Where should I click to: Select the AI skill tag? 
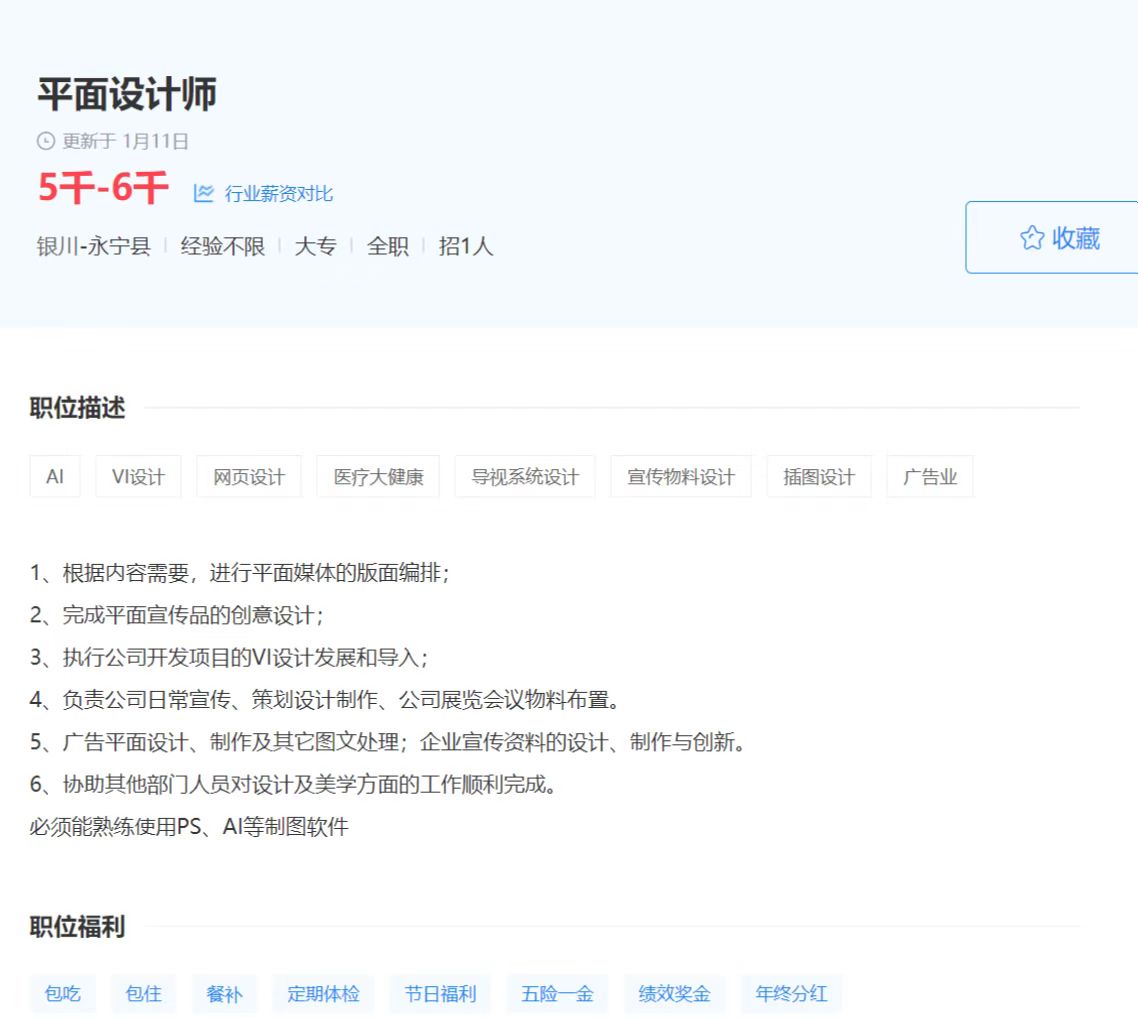55,477
